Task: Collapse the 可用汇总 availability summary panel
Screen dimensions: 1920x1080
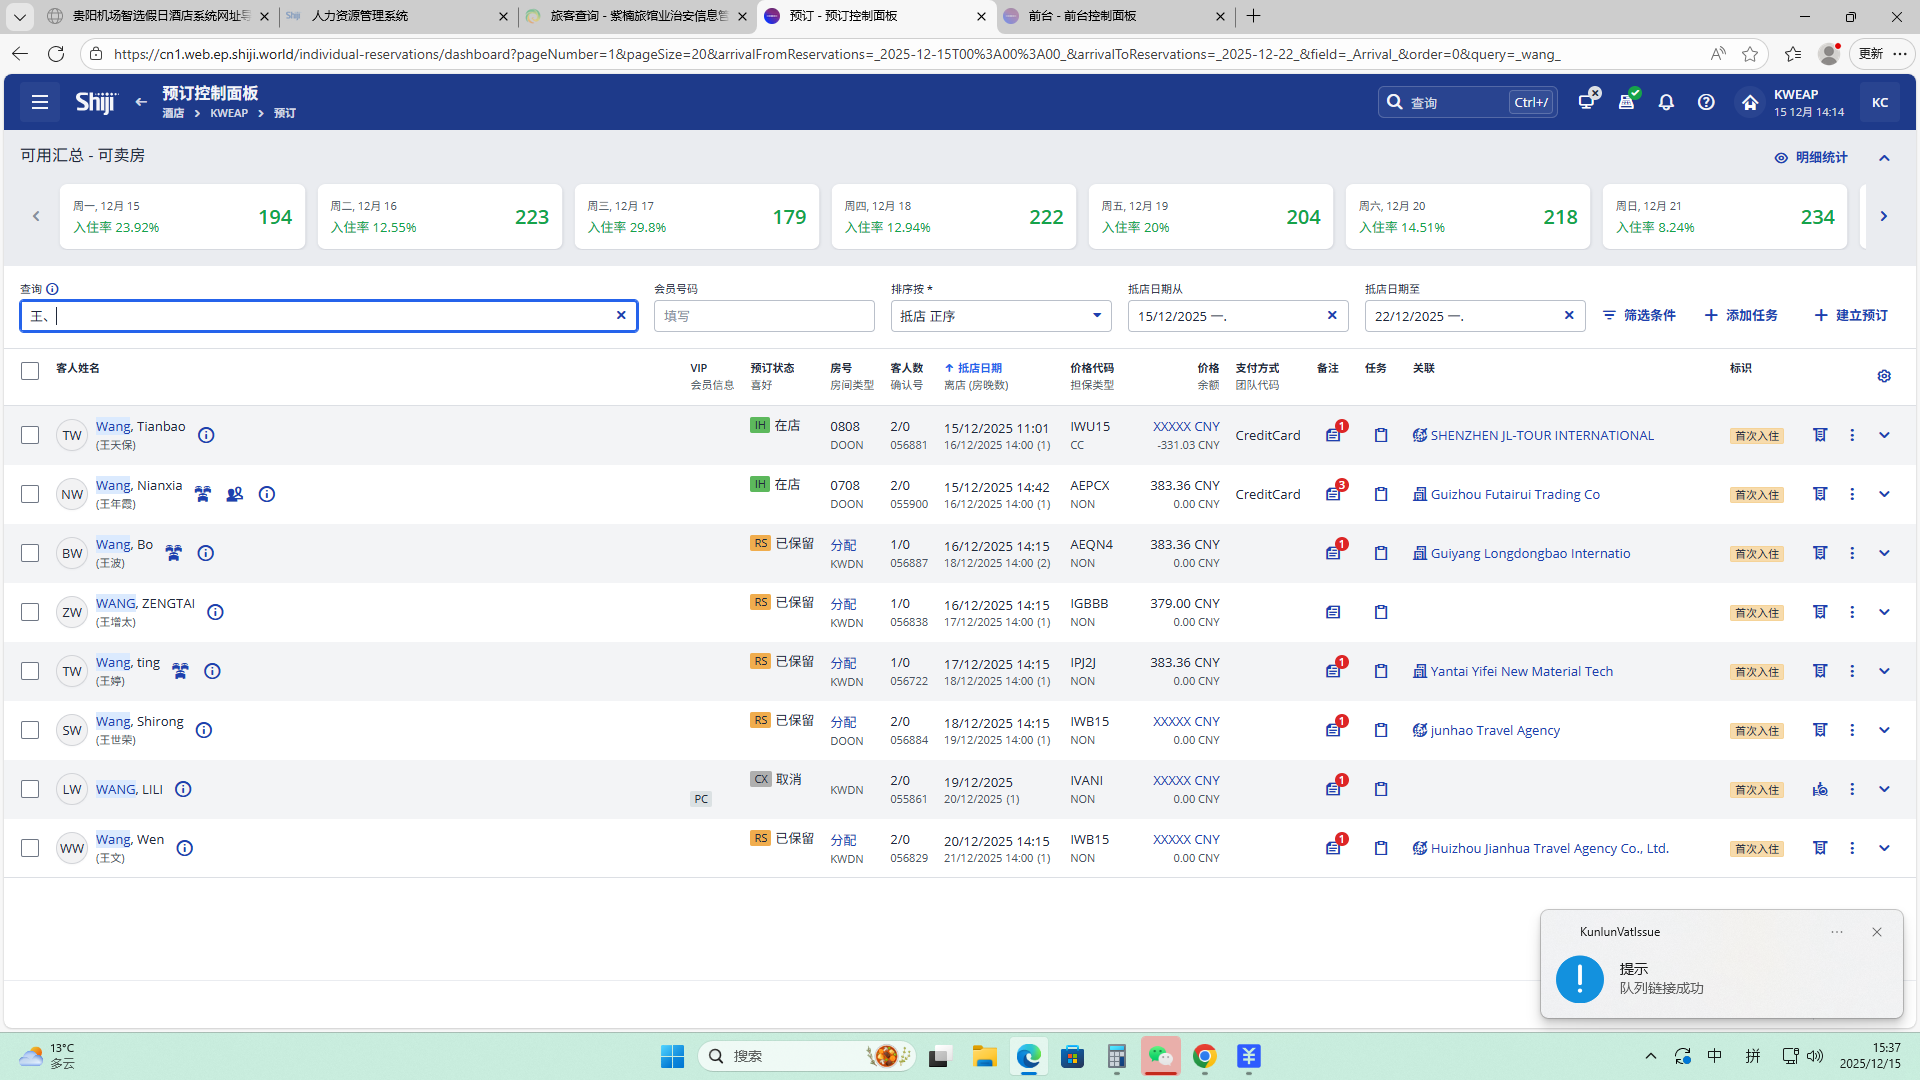Action: click(x=1884, y=158)
